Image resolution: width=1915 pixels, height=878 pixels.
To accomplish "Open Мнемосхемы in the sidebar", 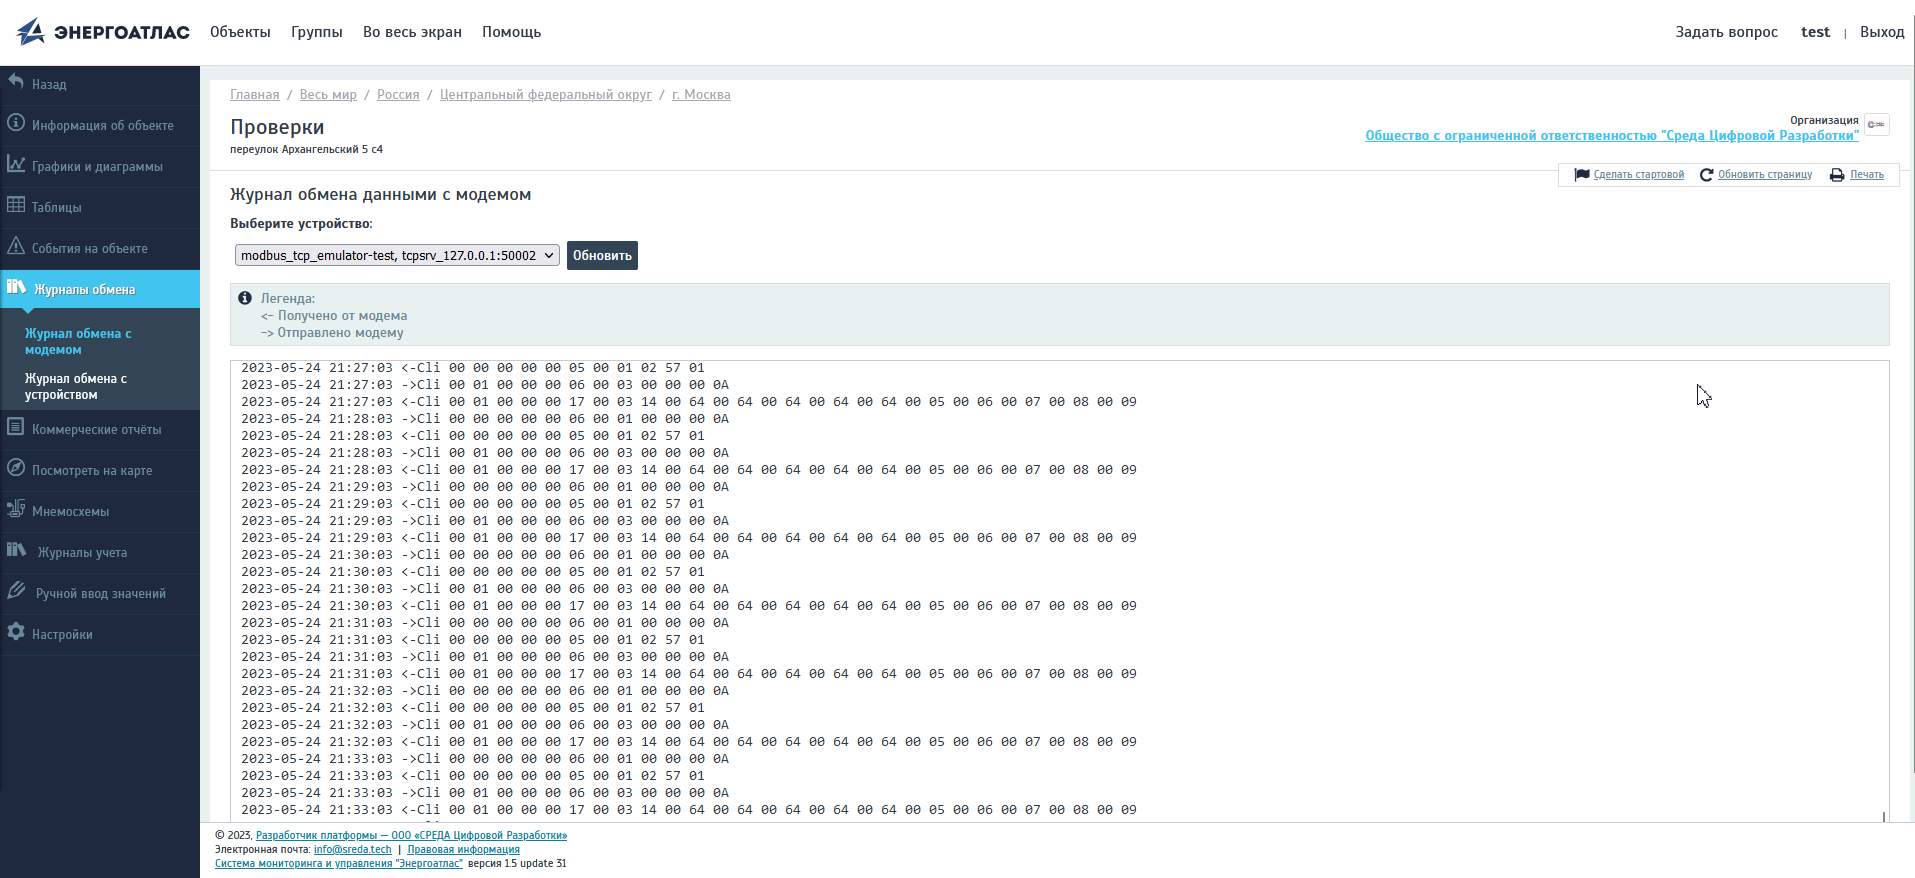I will [x=70, y=512].
